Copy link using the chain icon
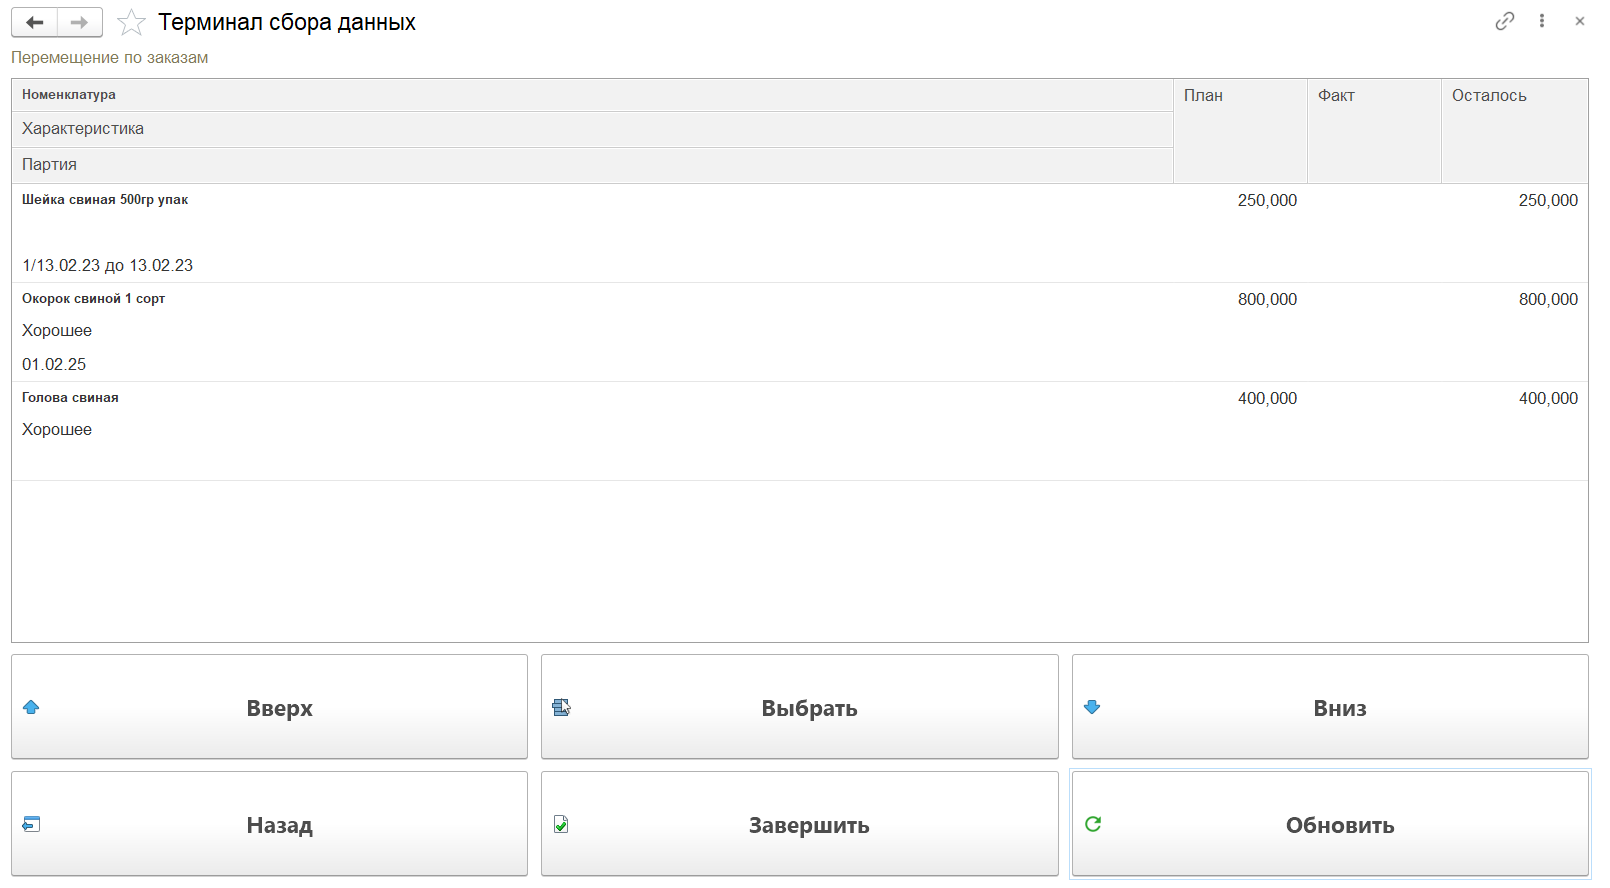Image resolution: width=1610 pixels, height=888 pixels. point(1504,21)
